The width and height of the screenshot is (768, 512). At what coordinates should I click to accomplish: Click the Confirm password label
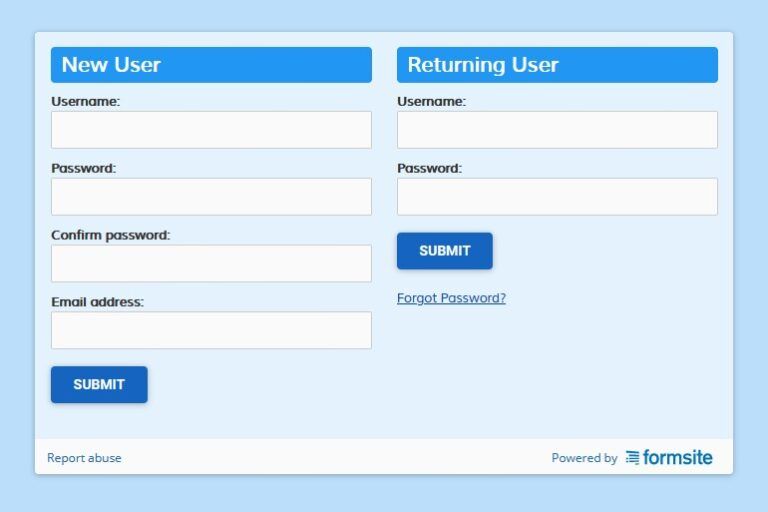click(111, 235)
